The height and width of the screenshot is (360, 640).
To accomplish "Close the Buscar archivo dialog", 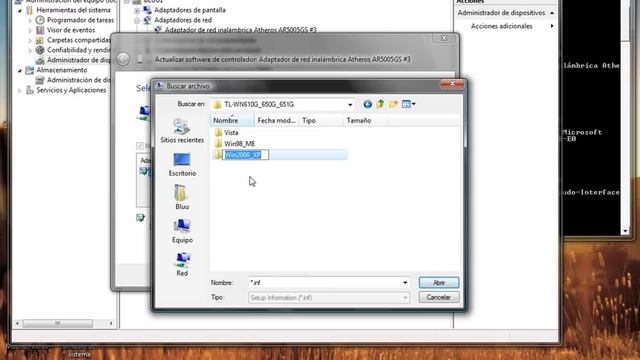I will pyautogui.click(x=452, y=84).
